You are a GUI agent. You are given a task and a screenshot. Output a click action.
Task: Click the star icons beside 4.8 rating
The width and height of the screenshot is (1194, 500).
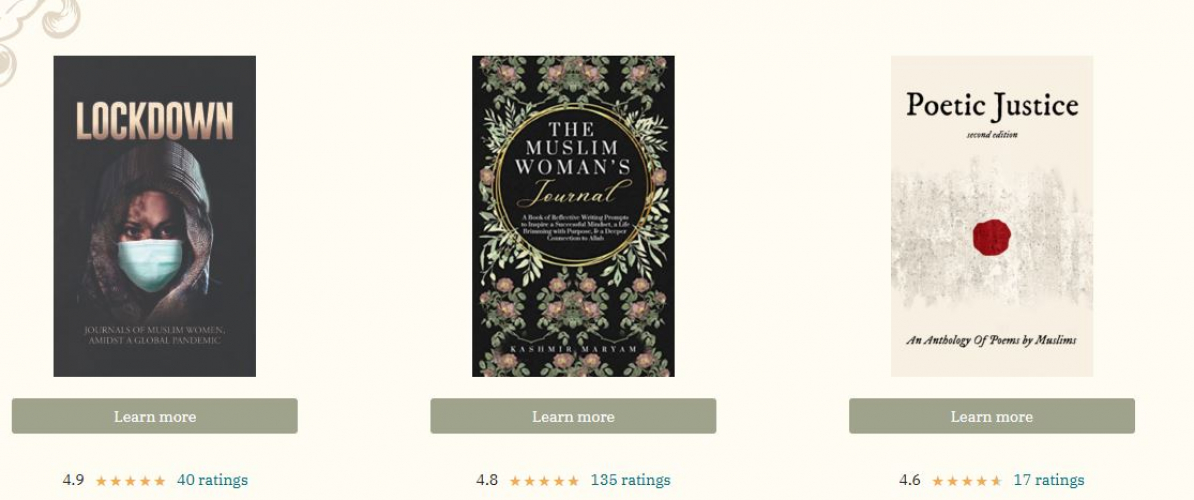point(544,481)
